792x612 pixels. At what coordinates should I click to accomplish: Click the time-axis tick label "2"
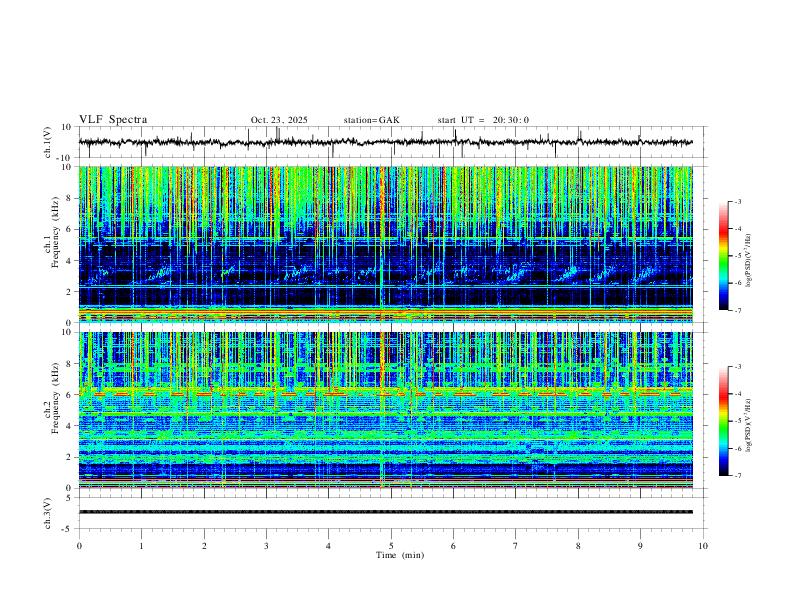coord(204,546)
